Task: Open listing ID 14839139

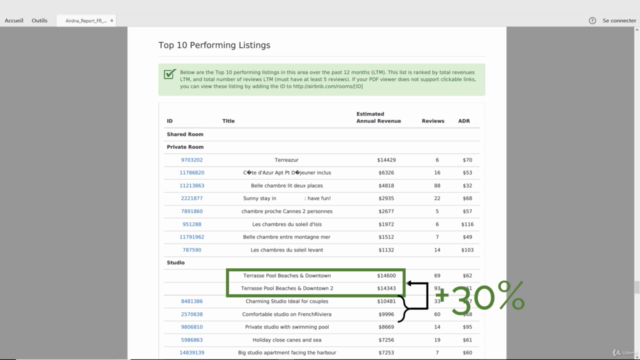Action: tap(192, 353)
